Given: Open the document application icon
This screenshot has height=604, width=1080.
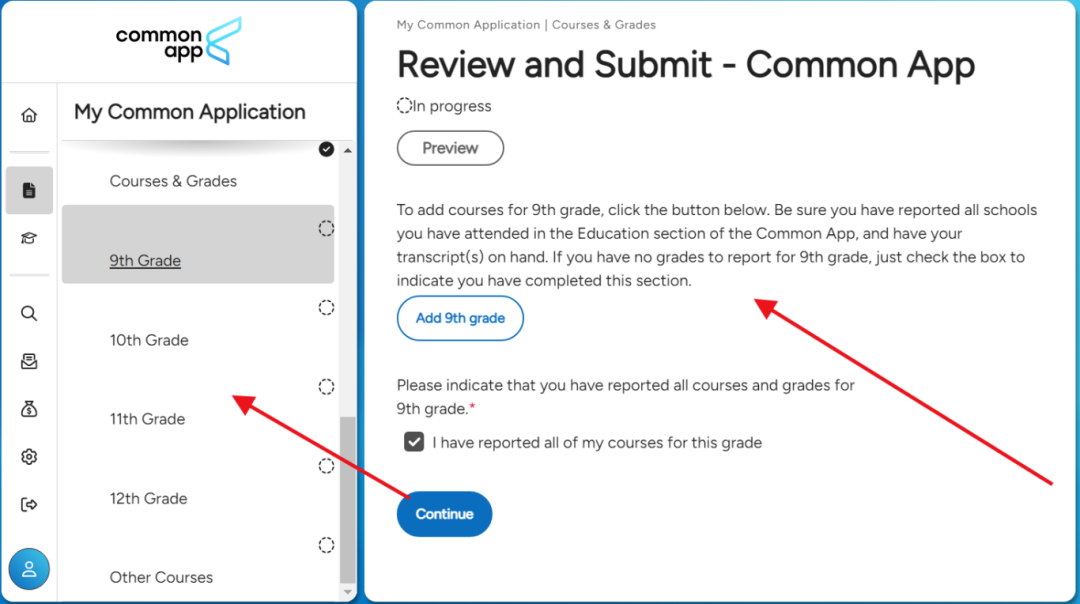Looking at the screenshot, I should (29, 190).
